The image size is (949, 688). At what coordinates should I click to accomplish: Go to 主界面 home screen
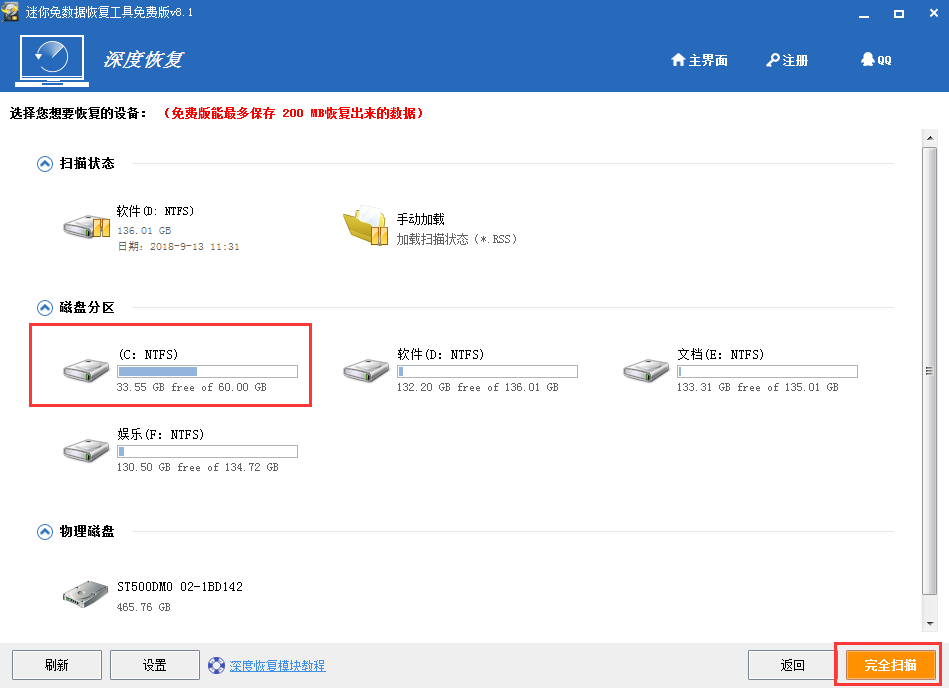(699, 61)
